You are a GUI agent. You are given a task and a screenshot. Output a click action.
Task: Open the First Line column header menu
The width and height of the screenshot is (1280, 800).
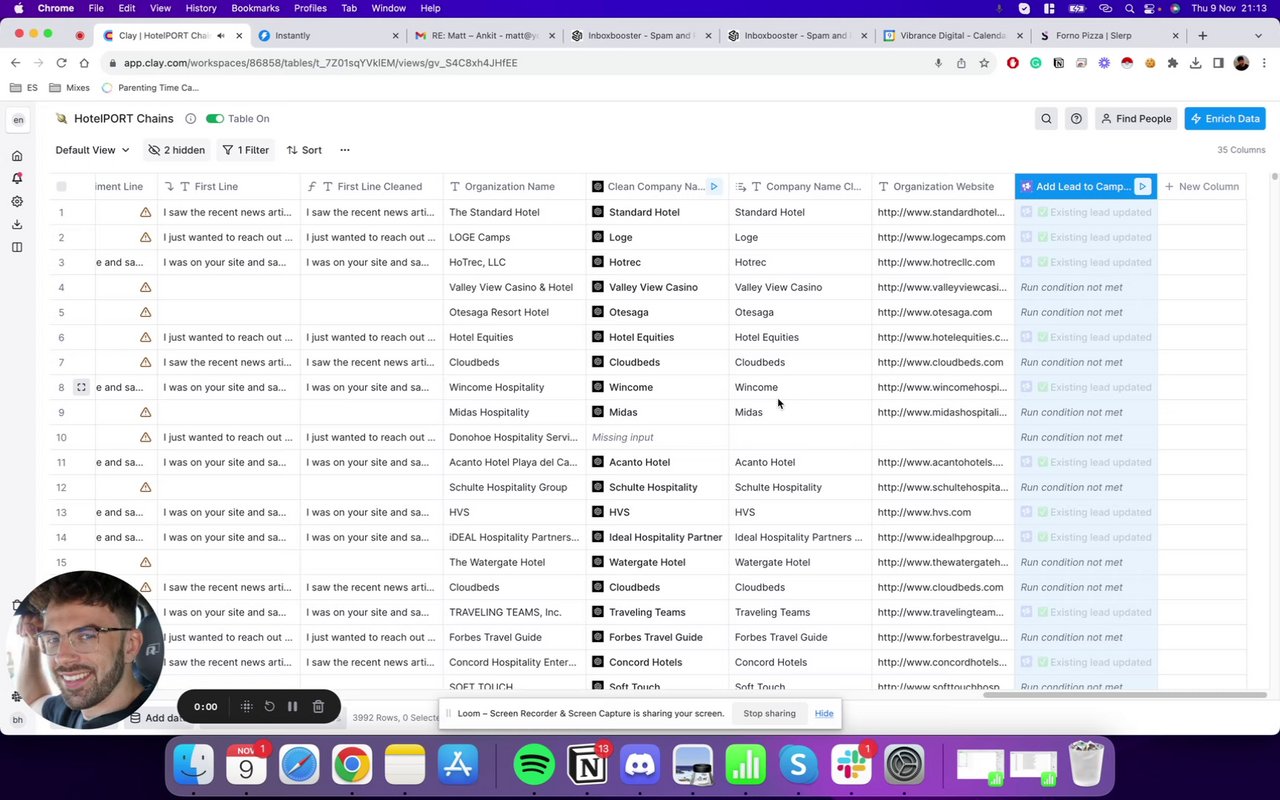(229, 186)
